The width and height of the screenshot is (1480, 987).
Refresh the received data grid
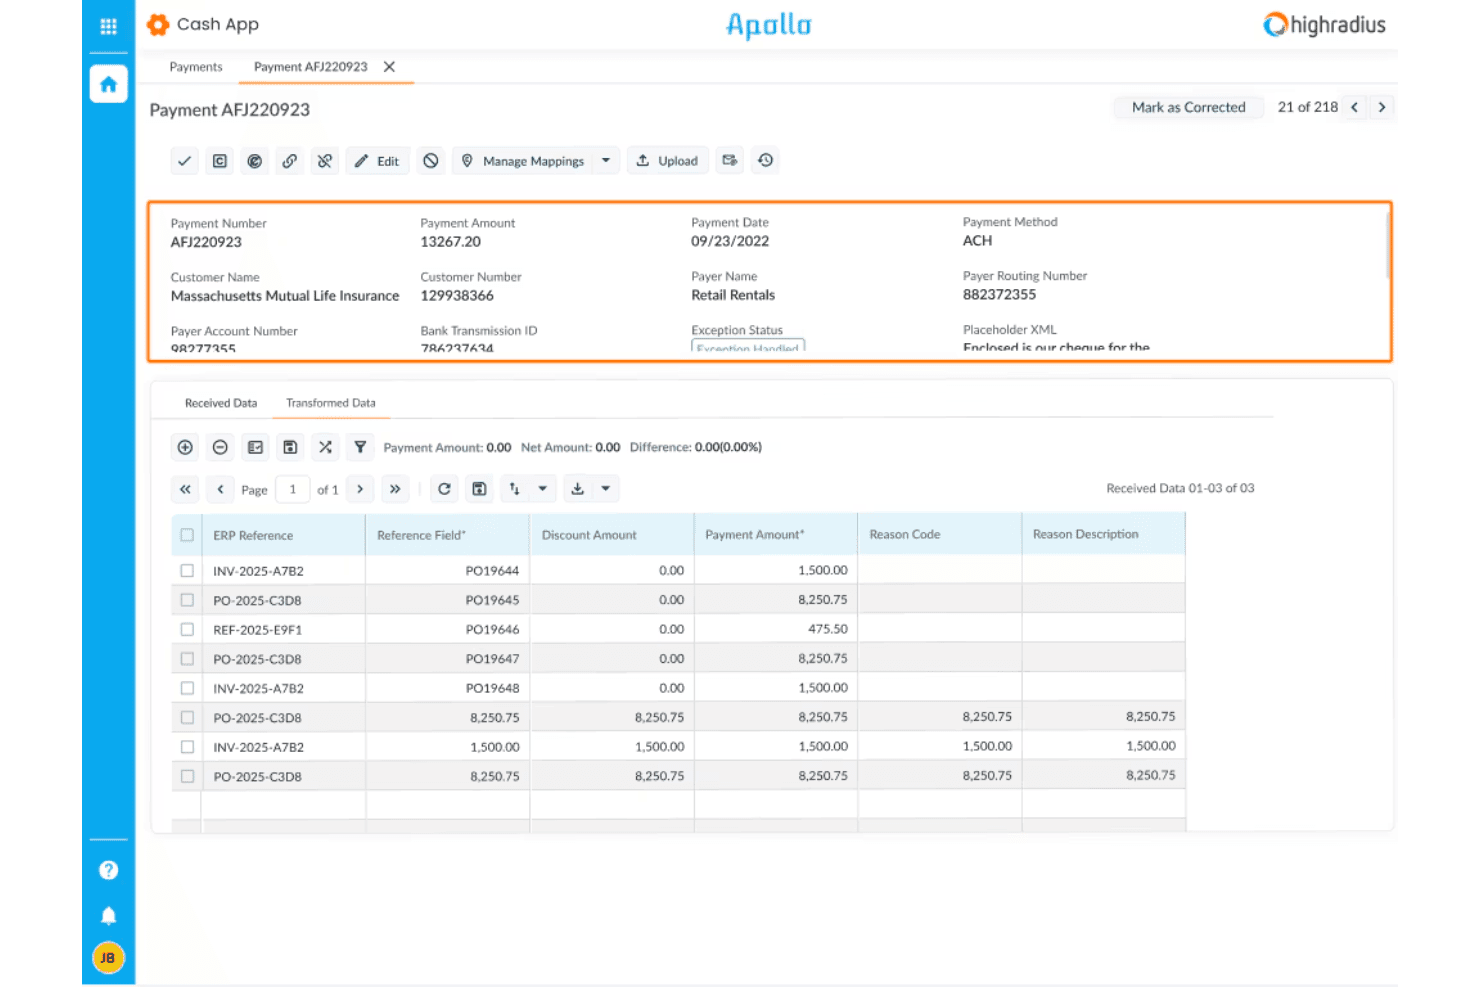pos(444,489)
